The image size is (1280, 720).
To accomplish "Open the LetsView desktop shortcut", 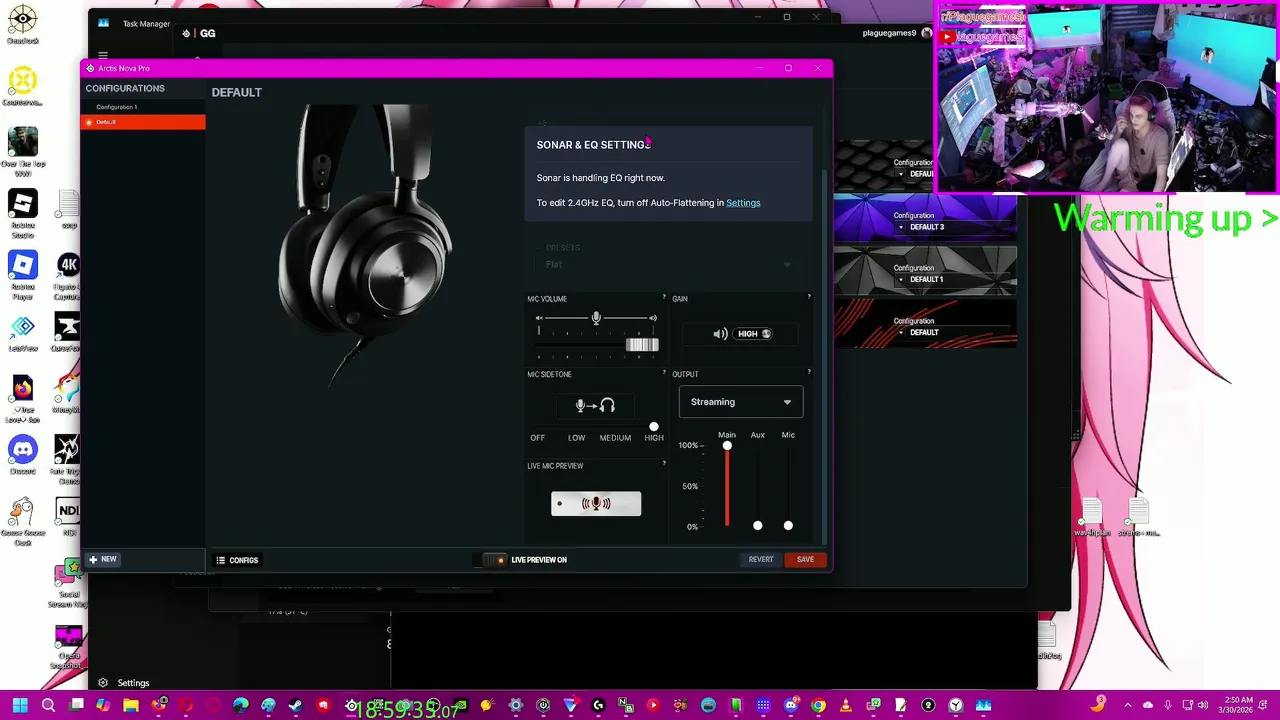I will [22, 333].
